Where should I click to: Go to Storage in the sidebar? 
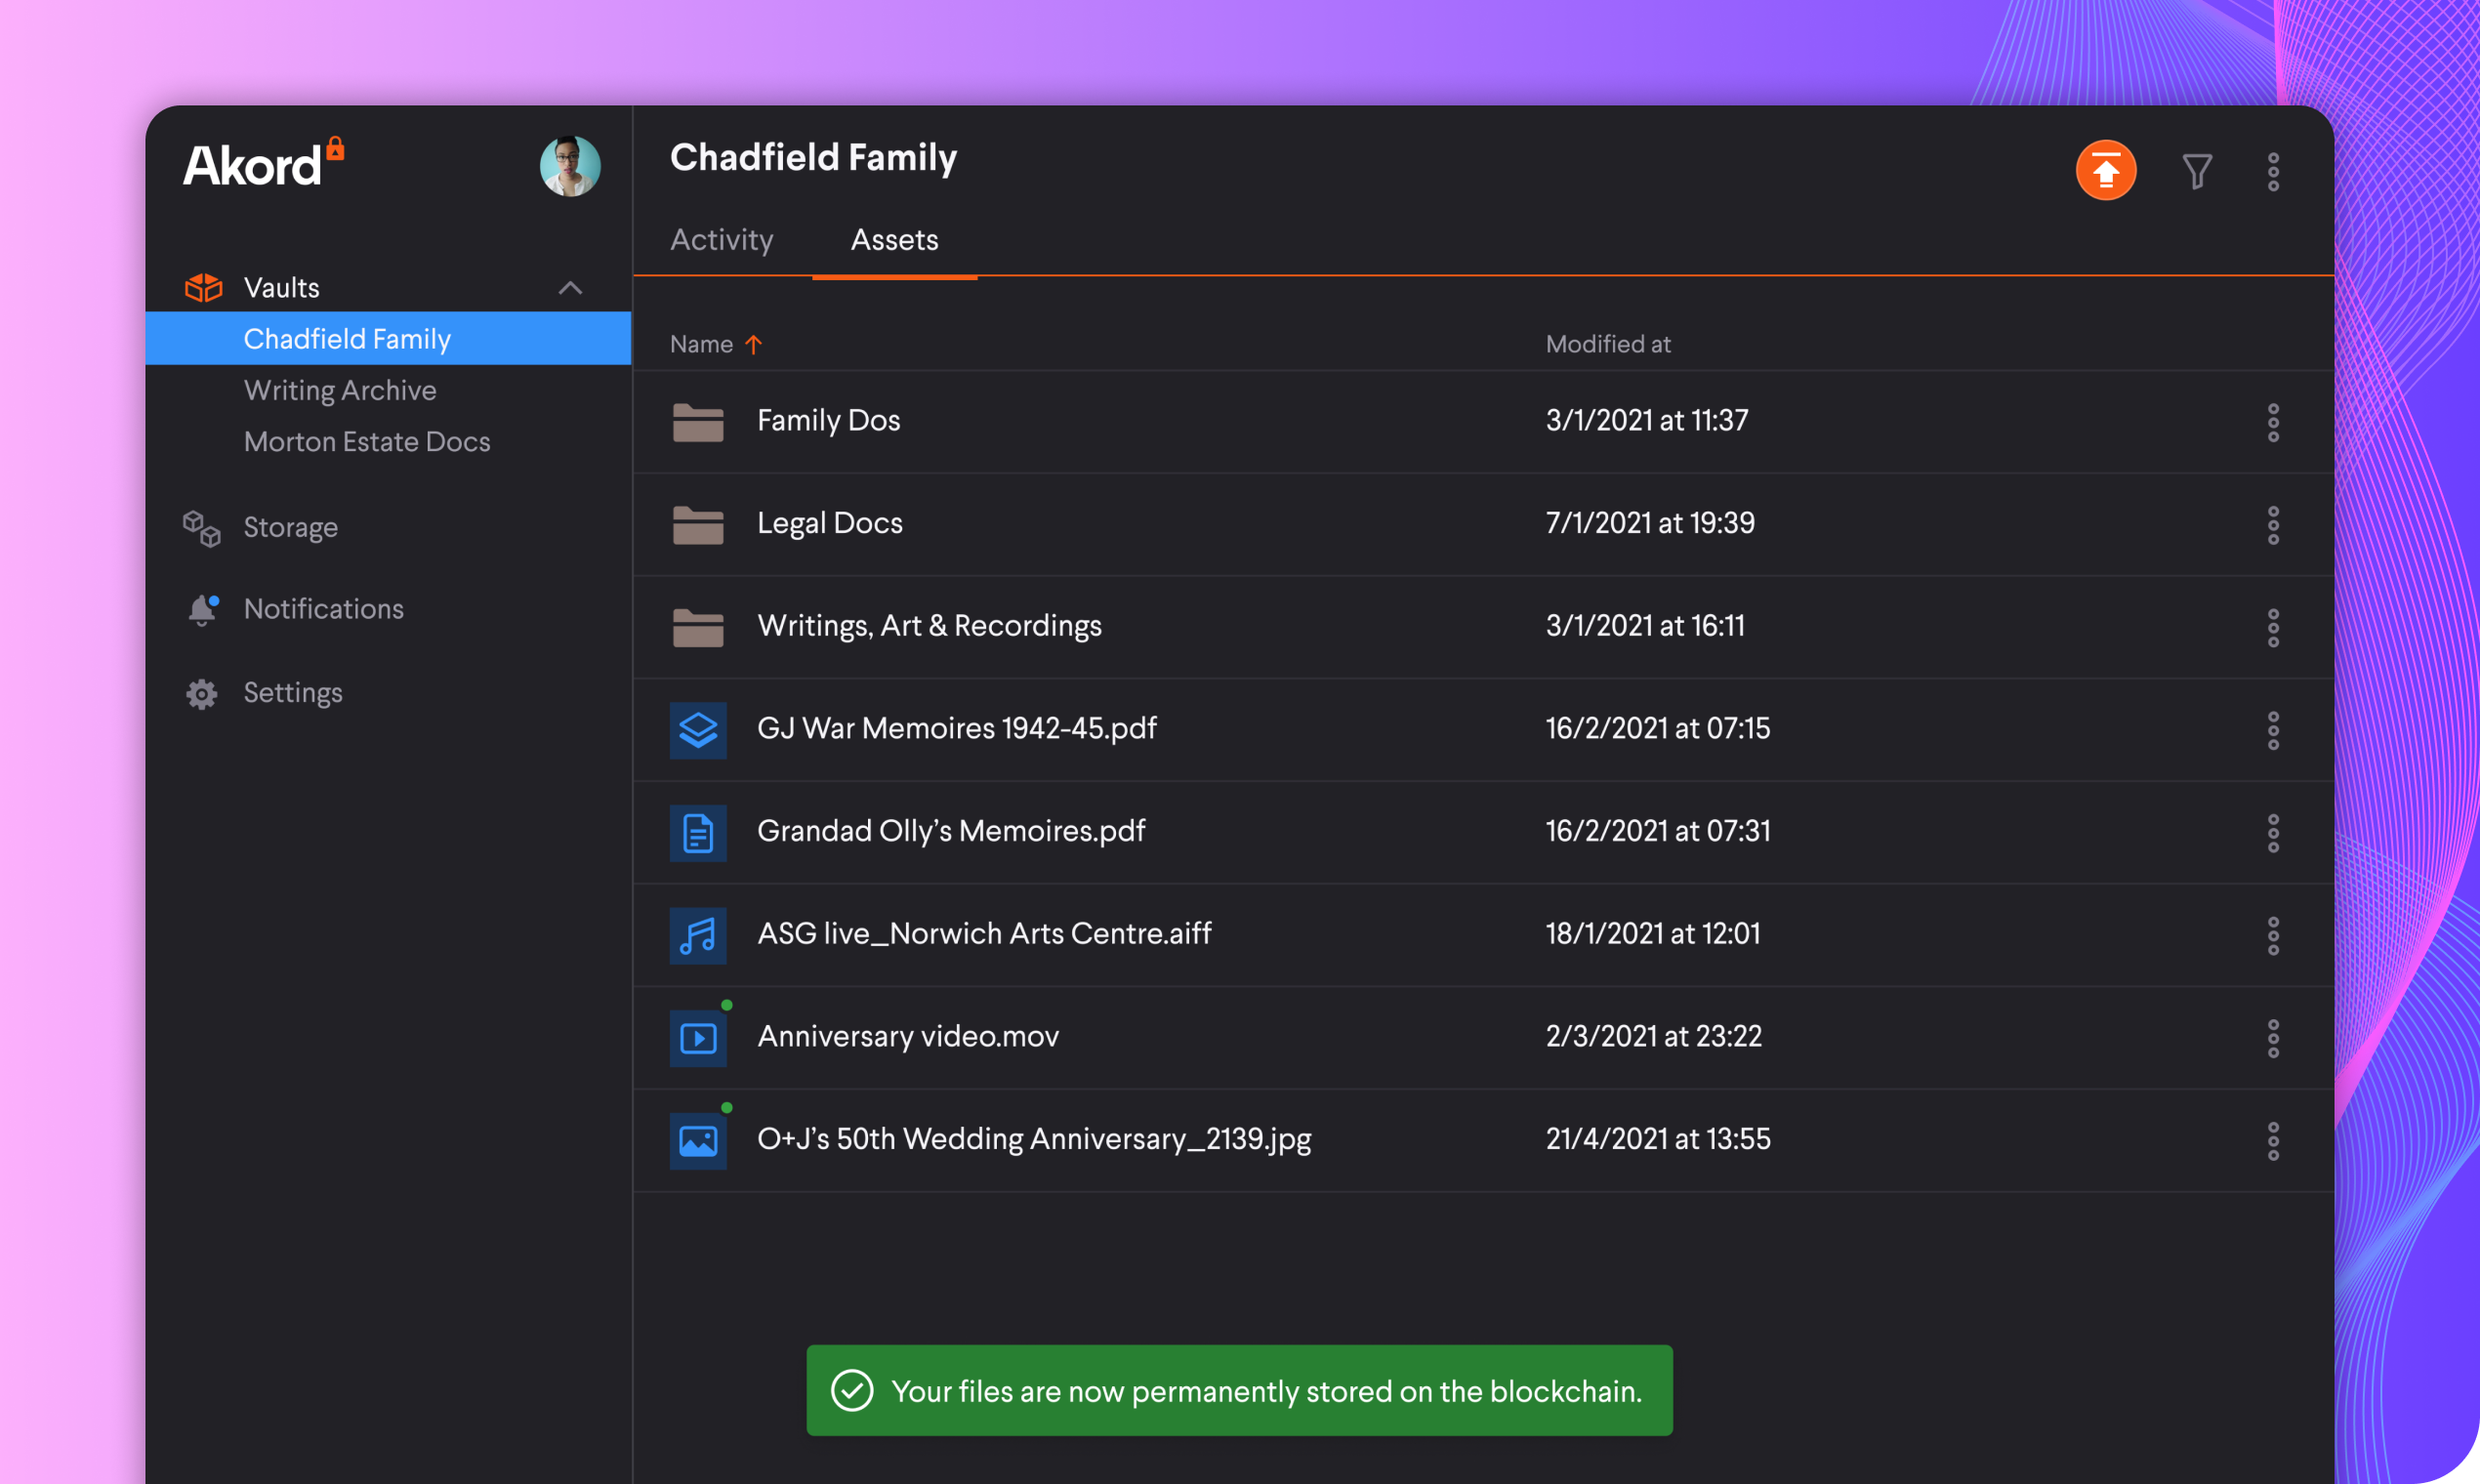[x=290, y=527]
